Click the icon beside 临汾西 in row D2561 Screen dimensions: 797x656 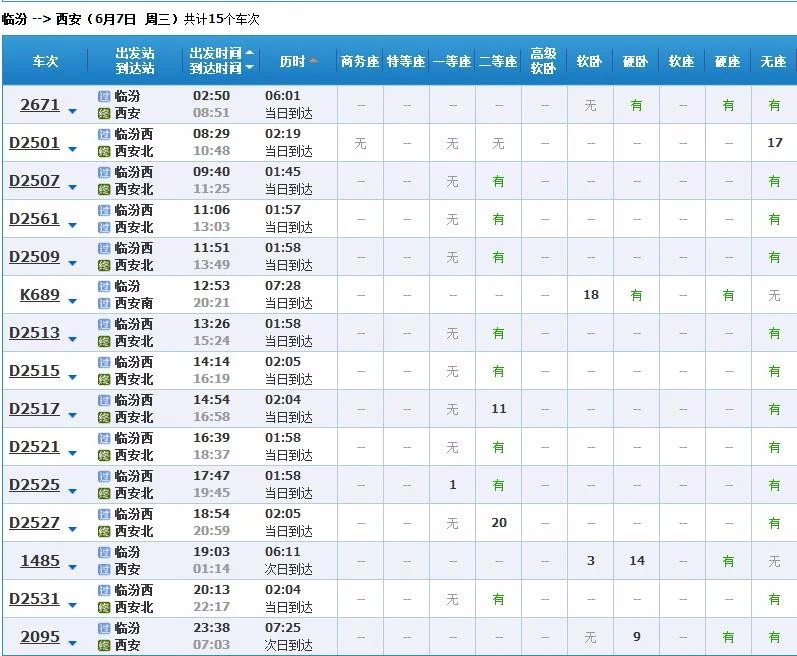click(104, 210)
